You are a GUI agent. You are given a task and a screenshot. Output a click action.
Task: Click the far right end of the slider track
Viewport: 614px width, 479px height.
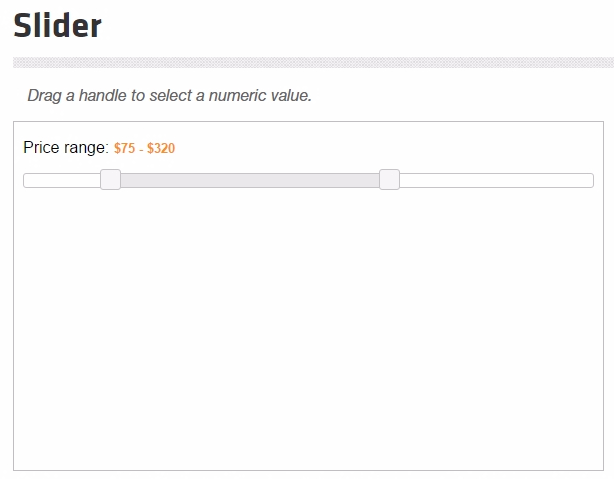tap(591, 181)
